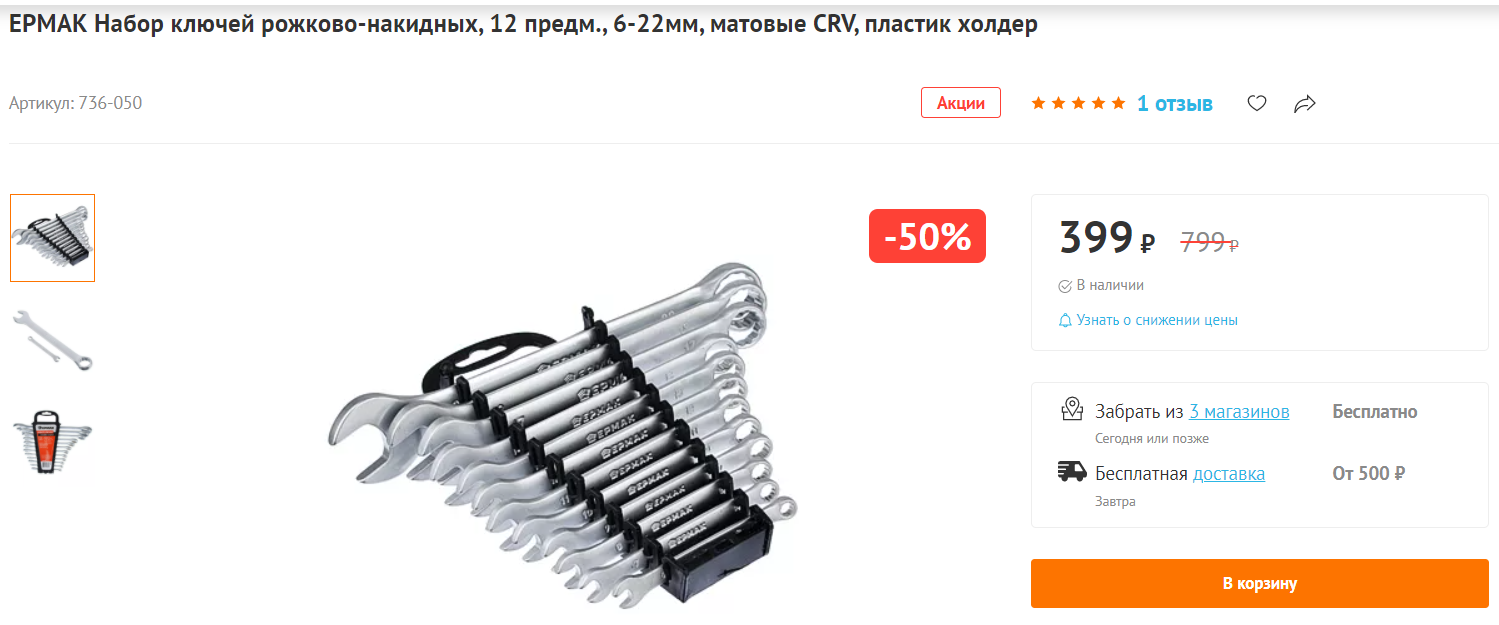Click the crossed-out 799 ₽ old price
Screen dimensions: 1499x625
[x=1210, y=242]
